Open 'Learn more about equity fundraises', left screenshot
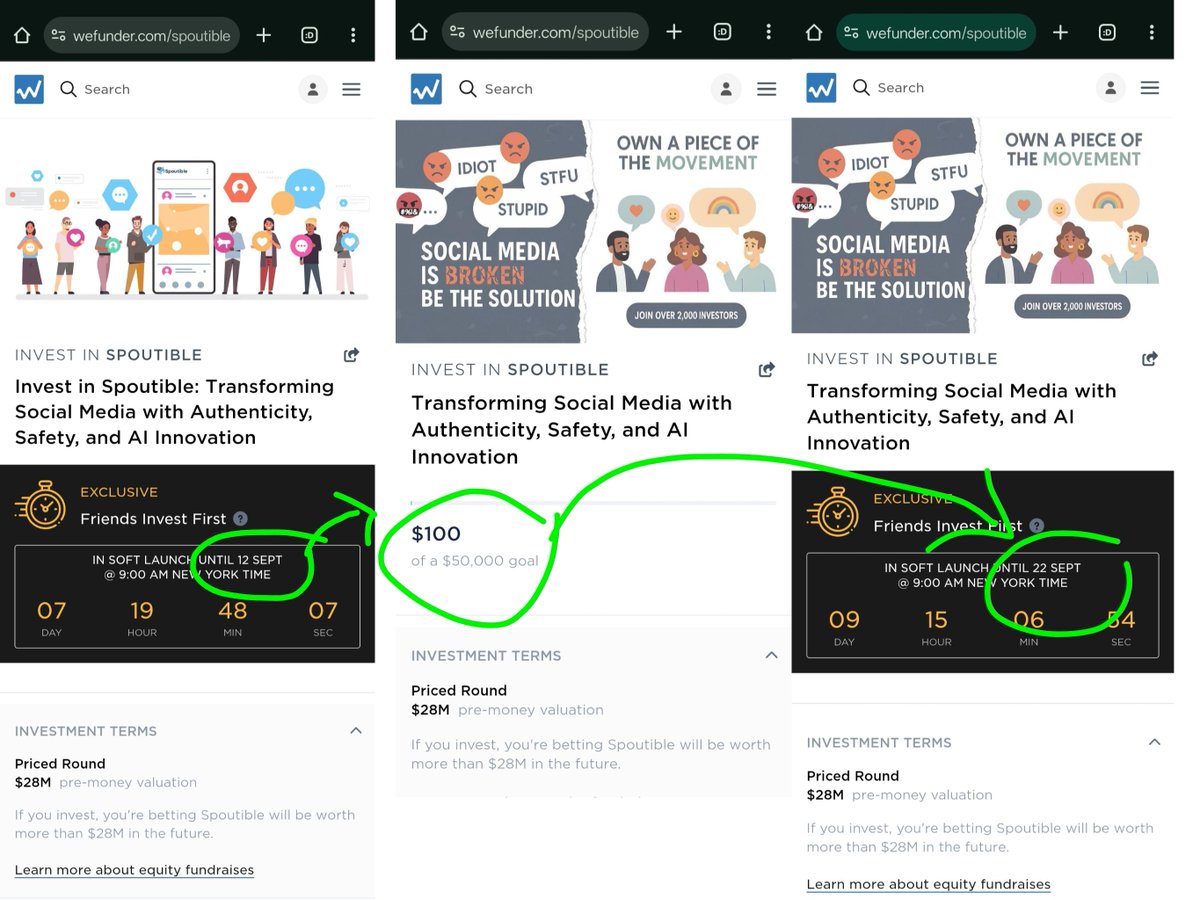The width and height of the screenshot is (1200, 900). pyautogui.click(x=134, y=870)
